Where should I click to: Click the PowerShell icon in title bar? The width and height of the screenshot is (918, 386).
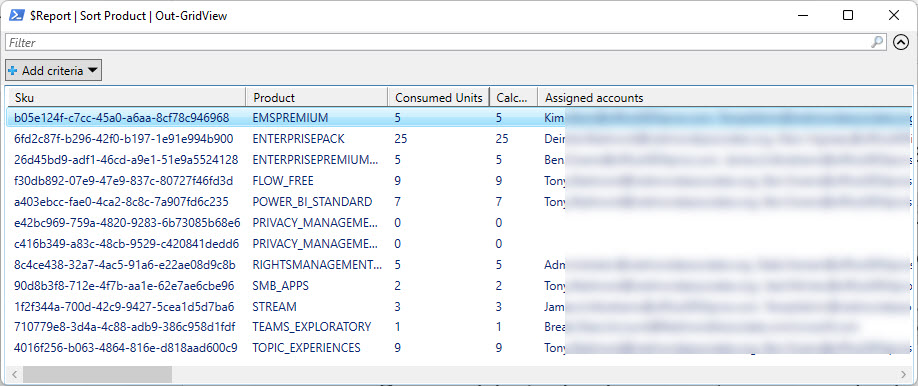point(16,16)
